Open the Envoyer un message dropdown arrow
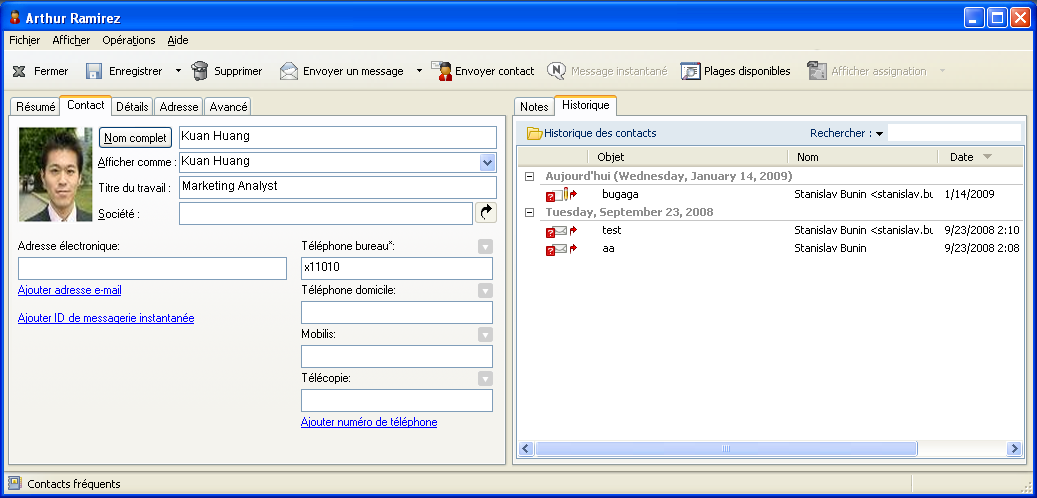 [419, 71]
